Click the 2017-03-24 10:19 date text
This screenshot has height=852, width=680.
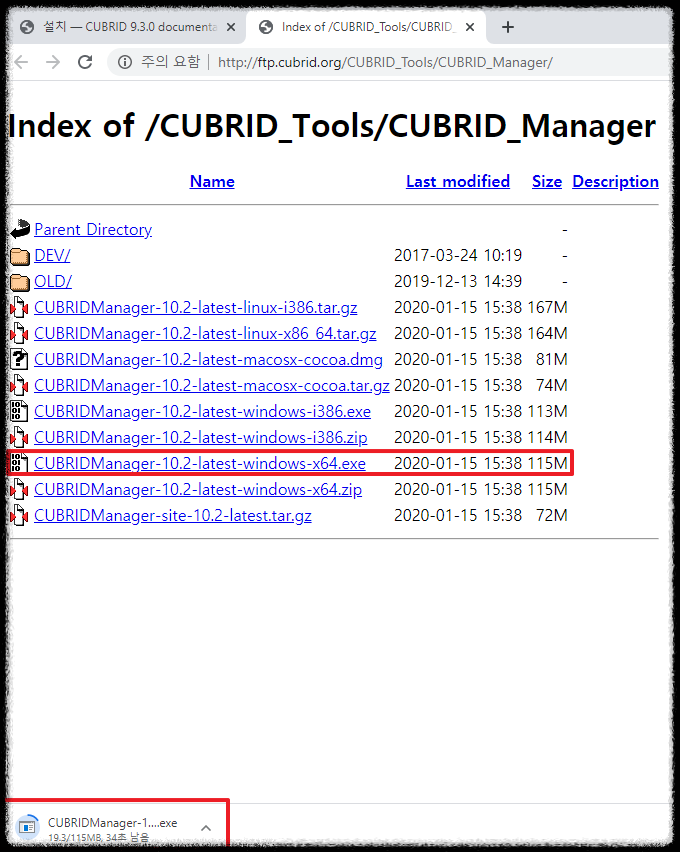pyautogui.click(x=458, y=255)
